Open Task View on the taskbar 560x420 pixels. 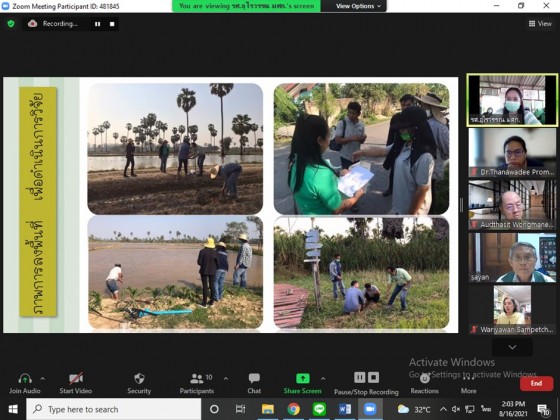(240, 409)
